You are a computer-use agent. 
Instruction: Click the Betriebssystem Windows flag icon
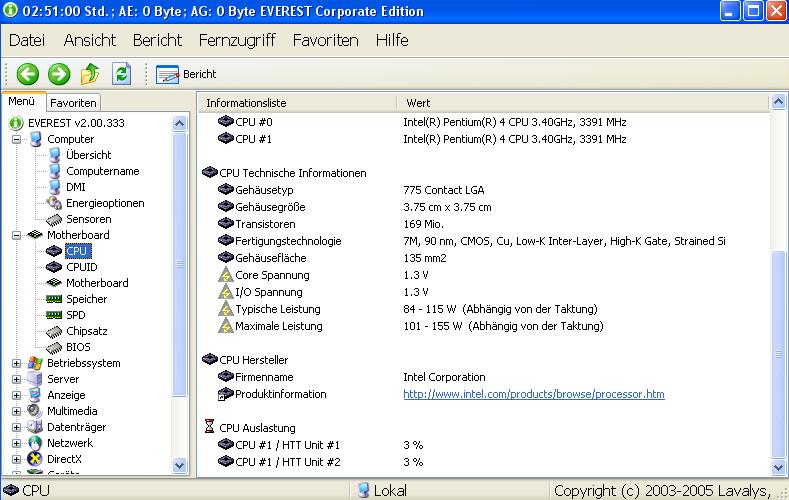tap(35, 363)
